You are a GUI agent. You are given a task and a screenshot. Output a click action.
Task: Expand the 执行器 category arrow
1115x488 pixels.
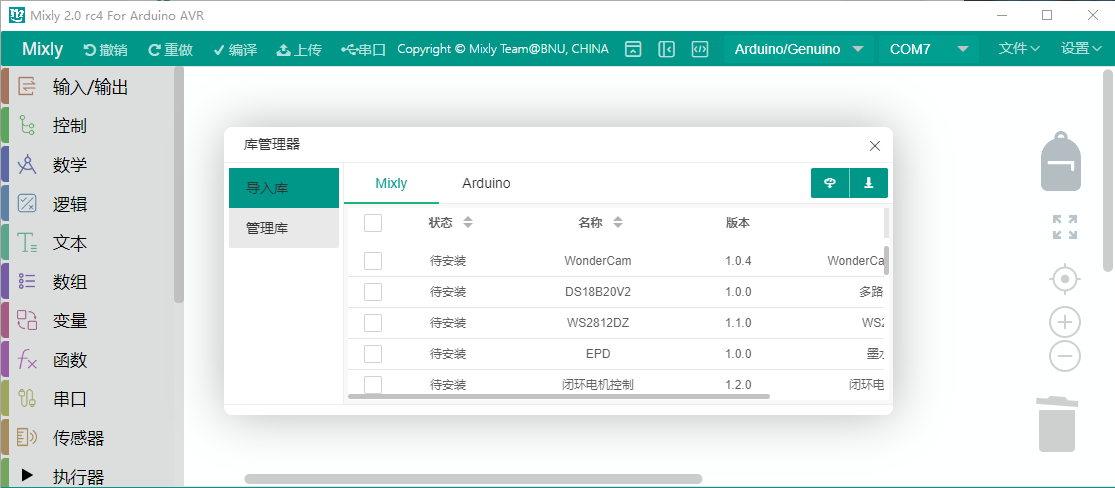(x=27, y=474)
